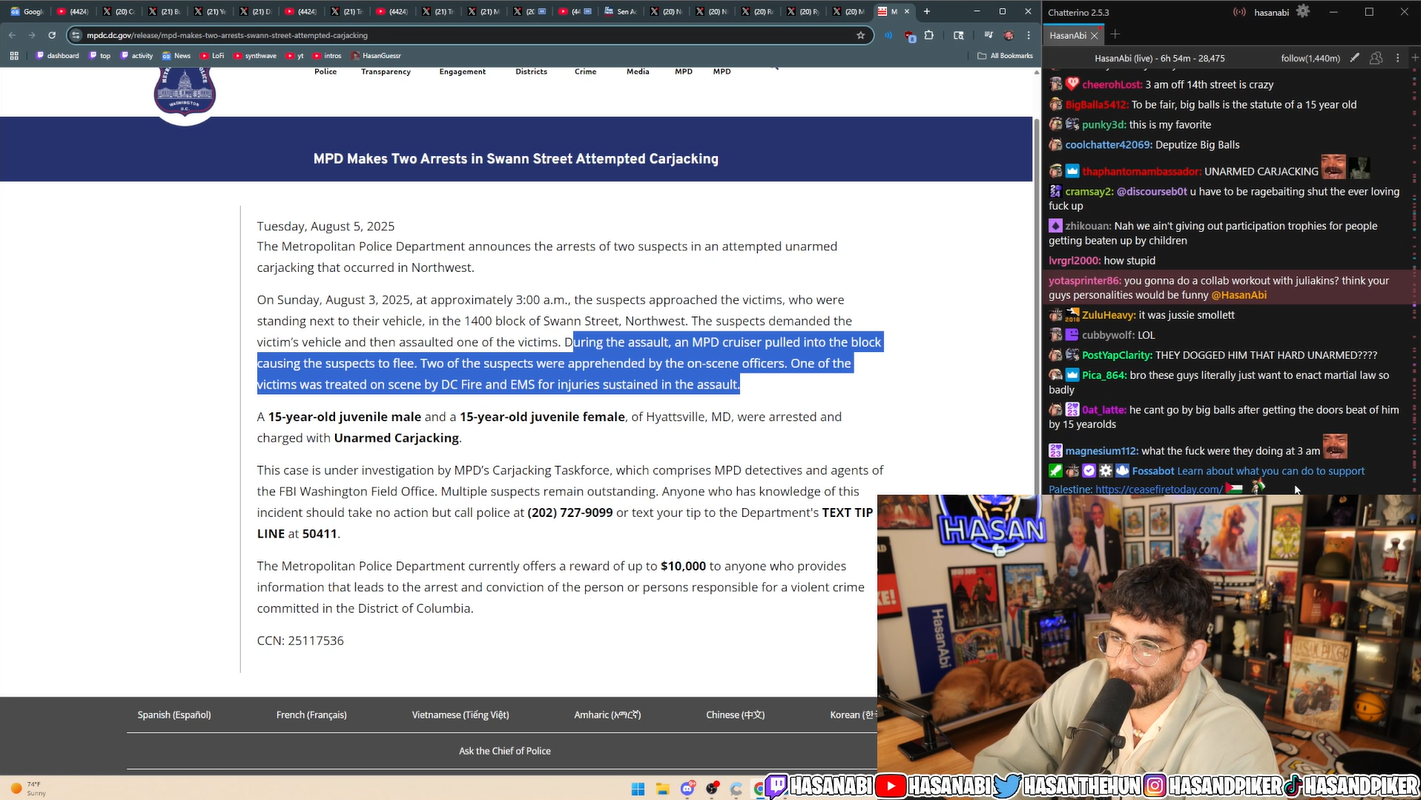The height and width of the screenshot is (800, 1421).
Task: Open File Explorer from the taskbar
Action: 662,789
